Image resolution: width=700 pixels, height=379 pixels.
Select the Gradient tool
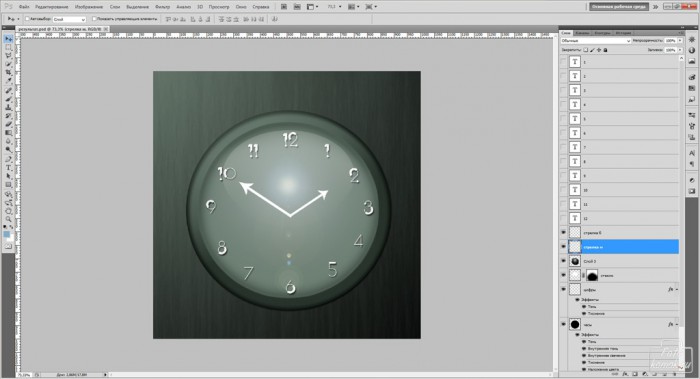8,133
